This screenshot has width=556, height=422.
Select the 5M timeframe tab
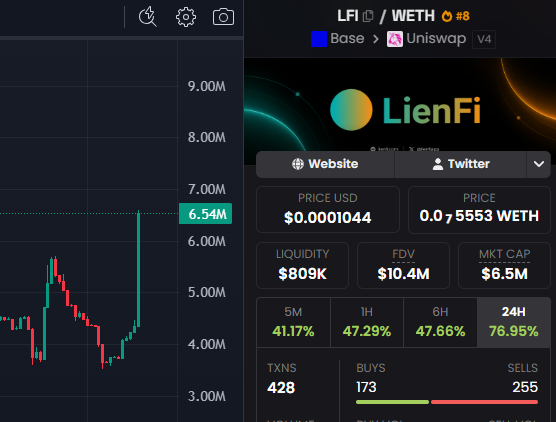(x=293, y=322)
